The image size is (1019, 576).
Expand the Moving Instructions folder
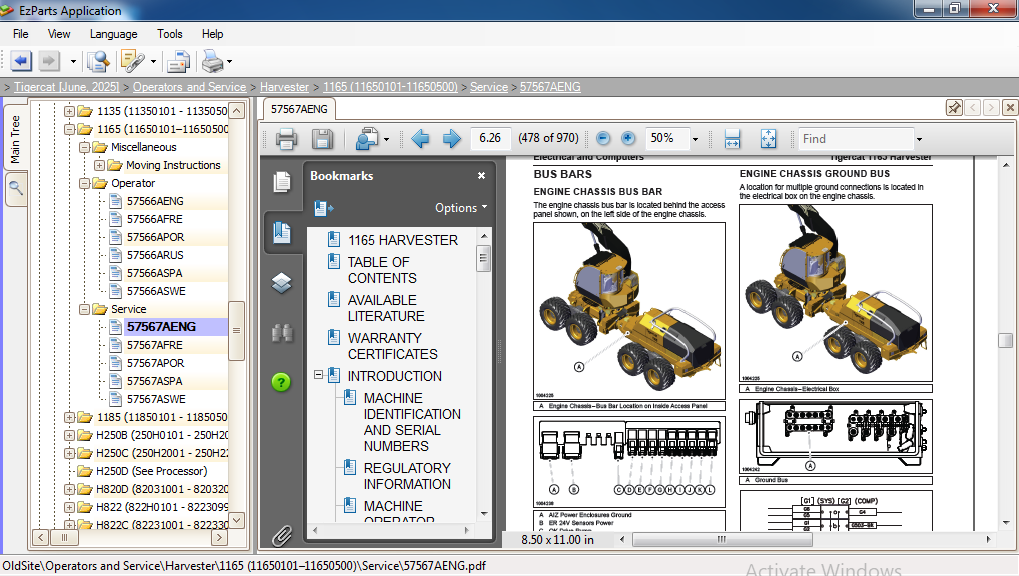(99, 165)
